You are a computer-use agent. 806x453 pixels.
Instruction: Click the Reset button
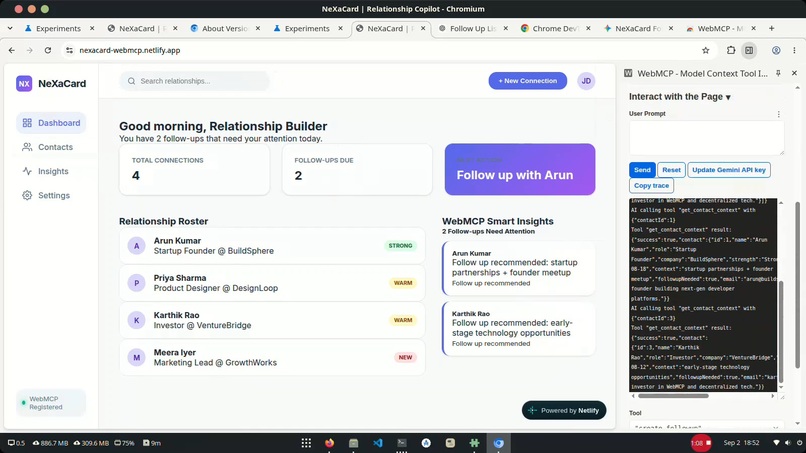point(671,170)
